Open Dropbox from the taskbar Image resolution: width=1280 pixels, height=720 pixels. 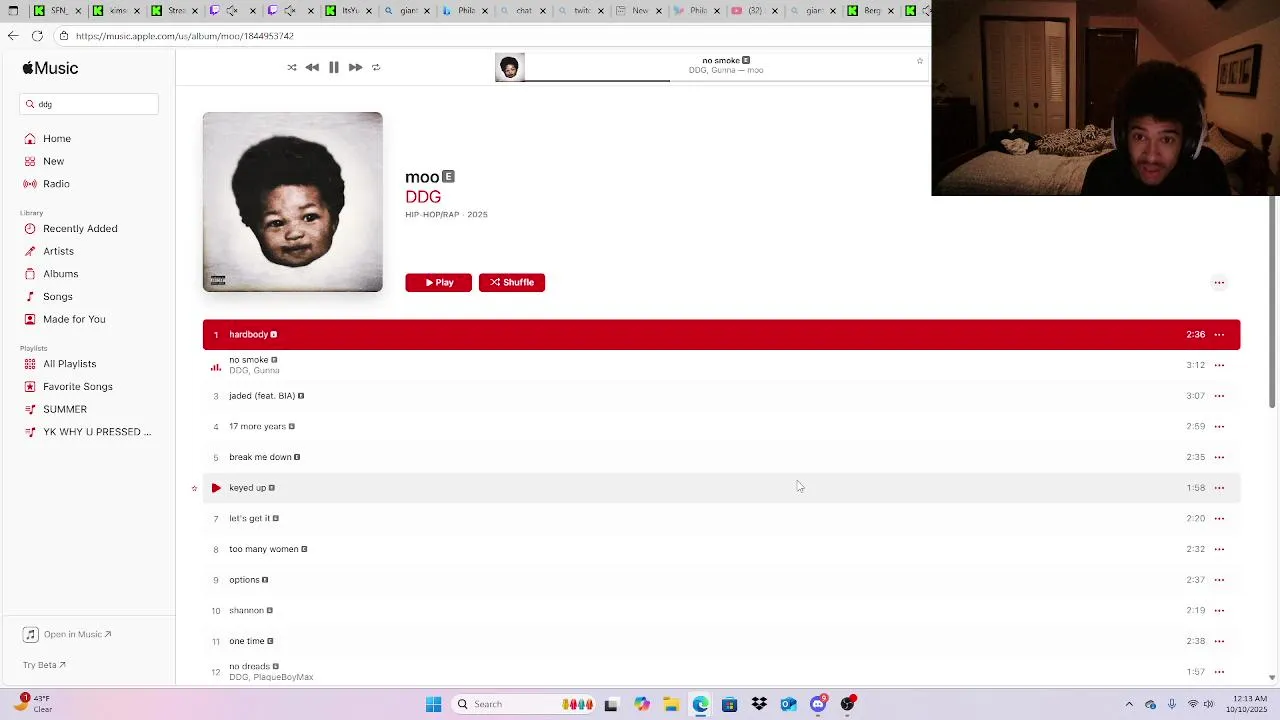[759, 704]
